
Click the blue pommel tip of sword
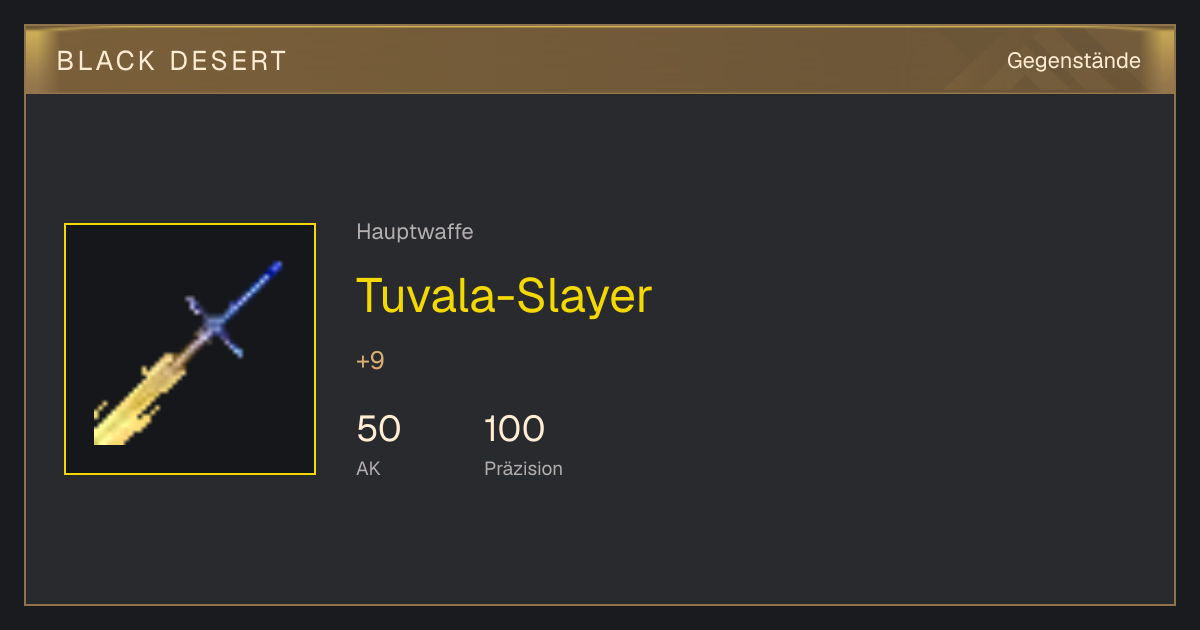click(276, 267)
